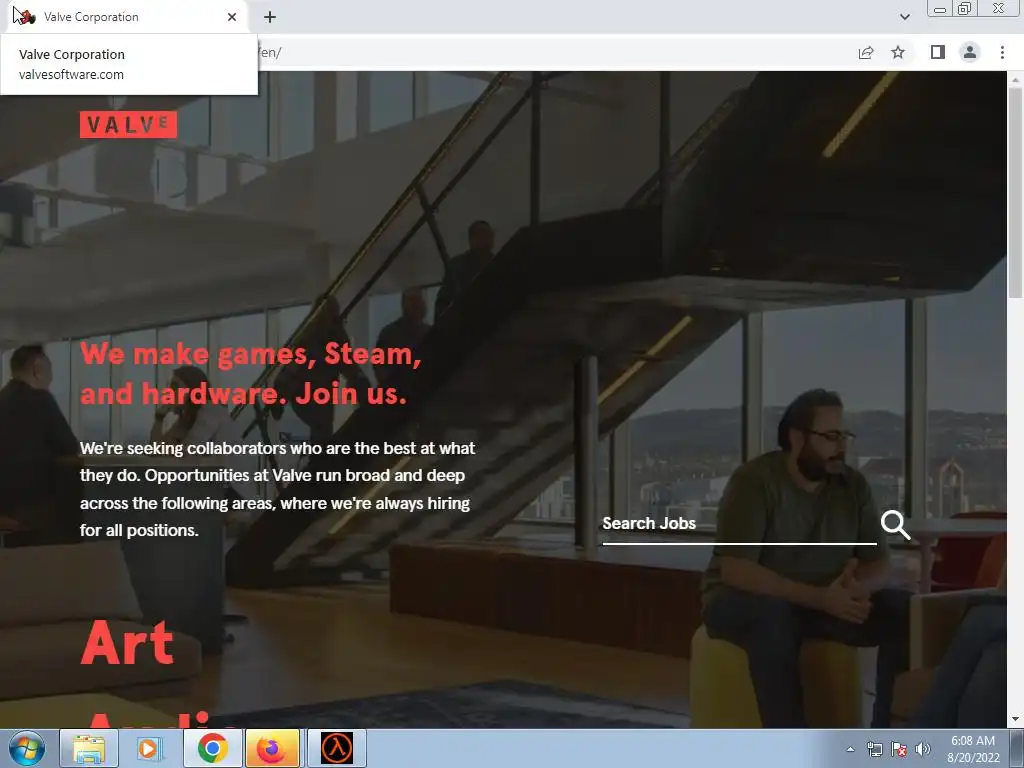Switch to Chrome in the taskbar
This screenshot has height=768, width=1024.
(x=212, y=748)
